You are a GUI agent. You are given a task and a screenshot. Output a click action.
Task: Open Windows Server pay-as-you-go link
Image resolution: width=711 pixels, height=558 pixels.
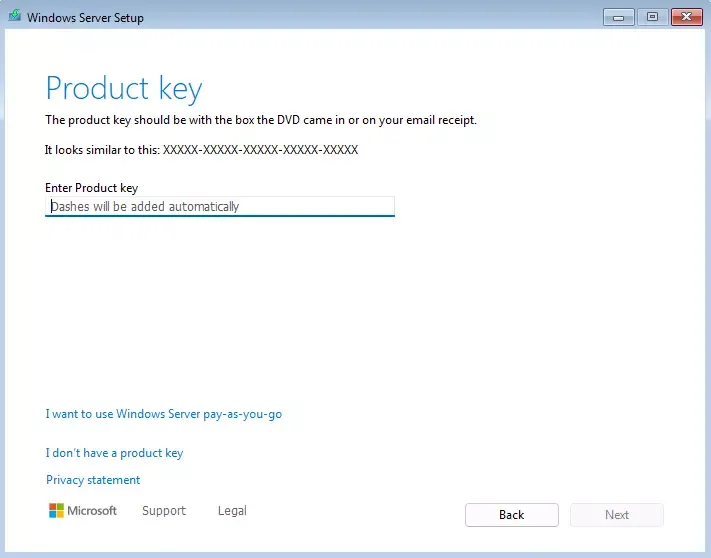(x=164, y=414)
